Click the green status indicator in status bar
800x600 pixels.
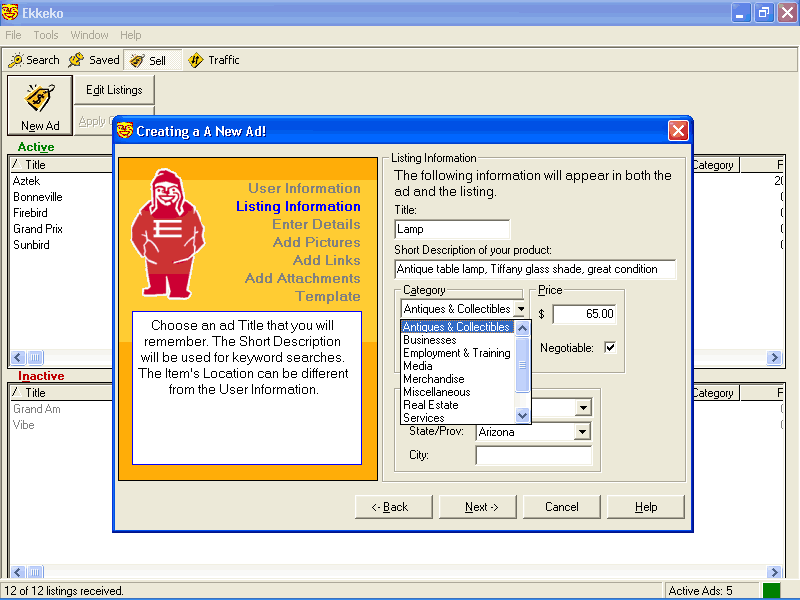click(771, 591)
